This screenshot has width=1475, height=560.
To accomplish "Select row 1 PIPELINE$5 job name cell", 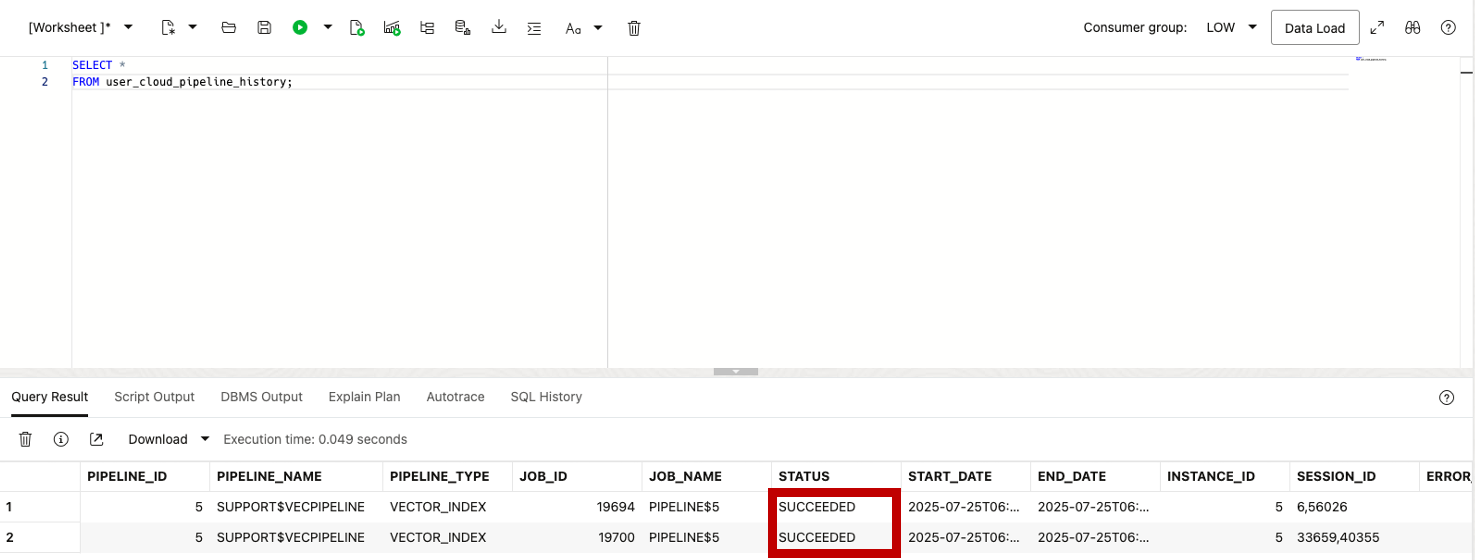I will [706, 507].
